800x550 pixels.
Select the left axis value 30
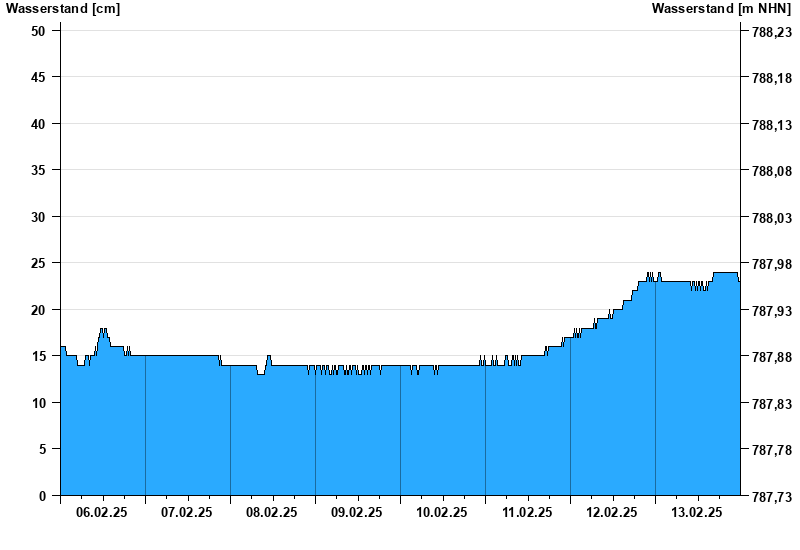[38, 217]
